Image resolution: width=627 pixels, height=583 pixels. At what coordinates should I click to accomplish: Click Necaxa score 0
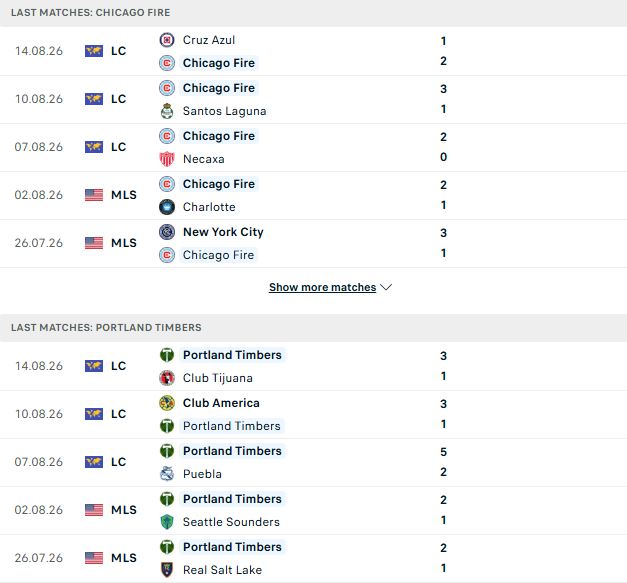click(x=443, y=157)
